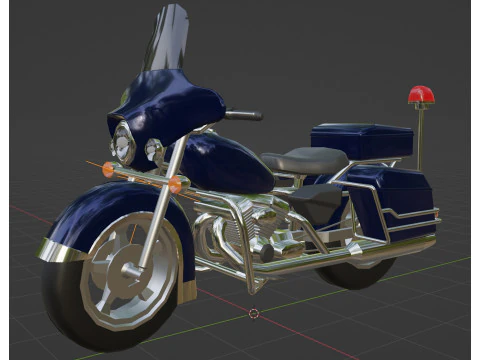Select the black handlebar grip
Image resolution: width=480 pixels, height=360 pixels.
(x=244, y=116)
